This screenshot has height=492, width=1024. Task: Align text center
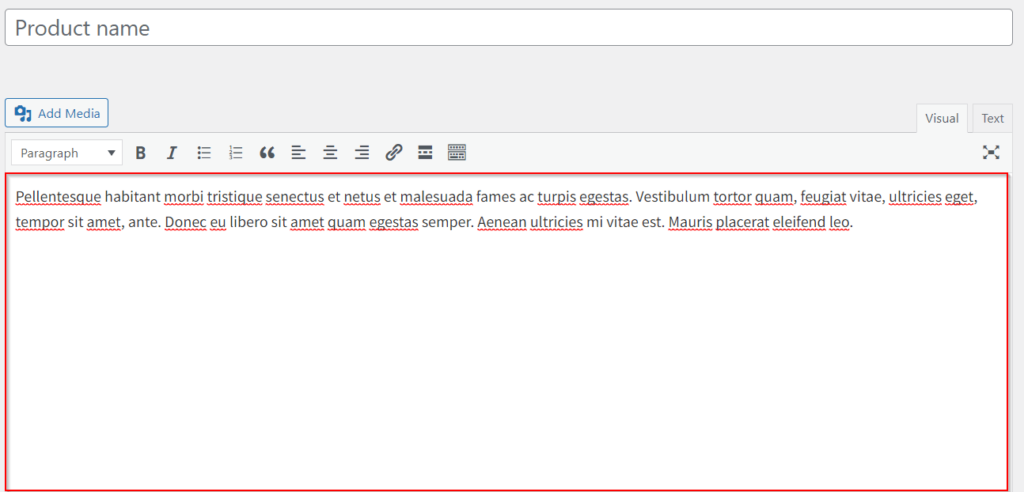coord(330,153)
